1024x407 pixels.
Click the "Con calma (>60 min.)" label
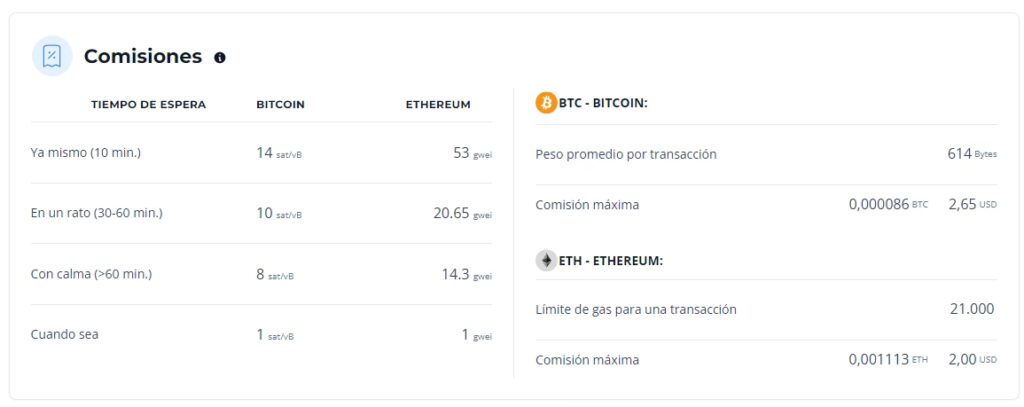(92, 274)
